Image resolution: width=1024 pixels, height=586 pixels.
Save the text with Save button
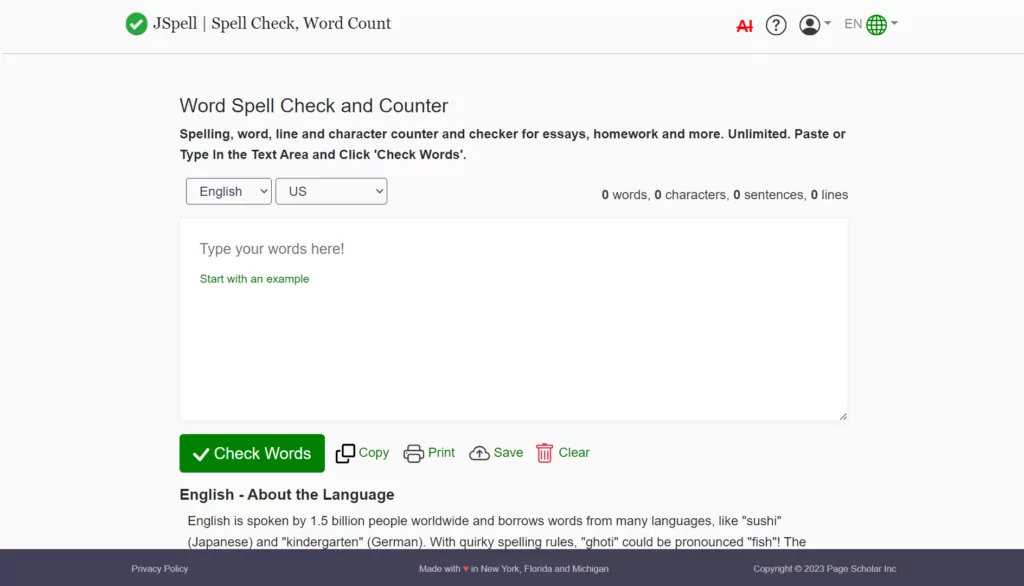496,453
